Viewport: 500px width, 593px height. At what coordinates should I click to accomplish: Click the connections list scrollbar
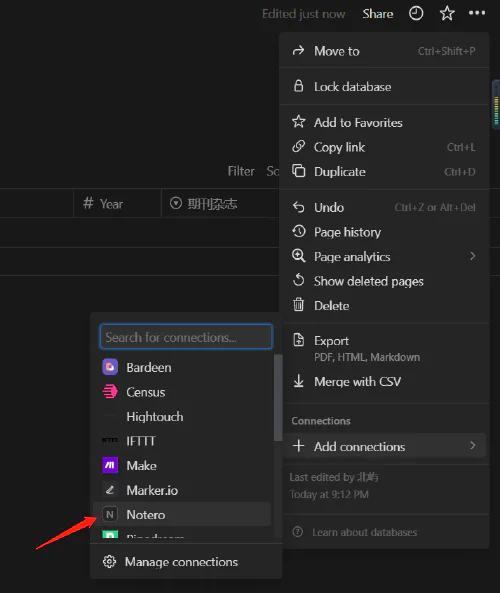[278, 397]
